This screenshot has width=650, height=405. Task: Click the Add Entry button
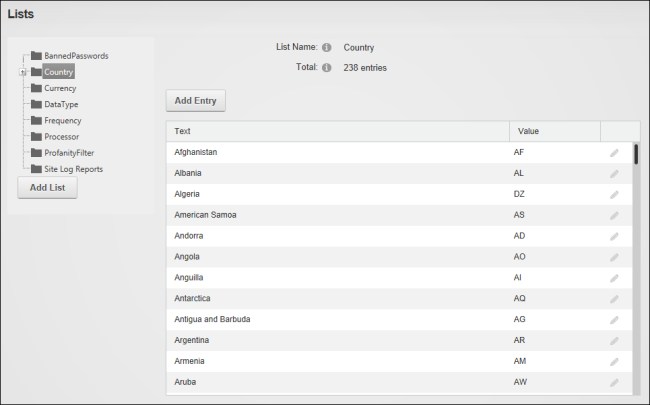[x=196, y=101]
